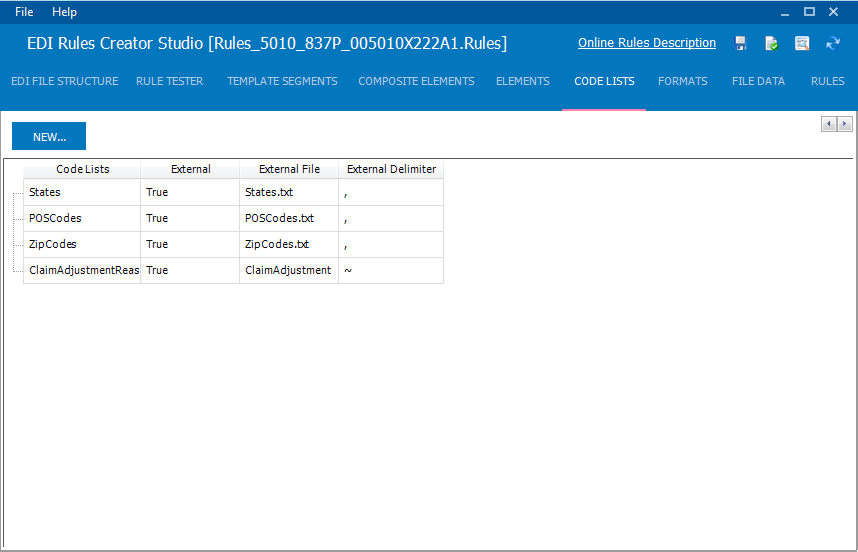Click the blue refresh arrows icon
Image resolution: width=858 pixels, height=552 pixels.
(833, 43)
